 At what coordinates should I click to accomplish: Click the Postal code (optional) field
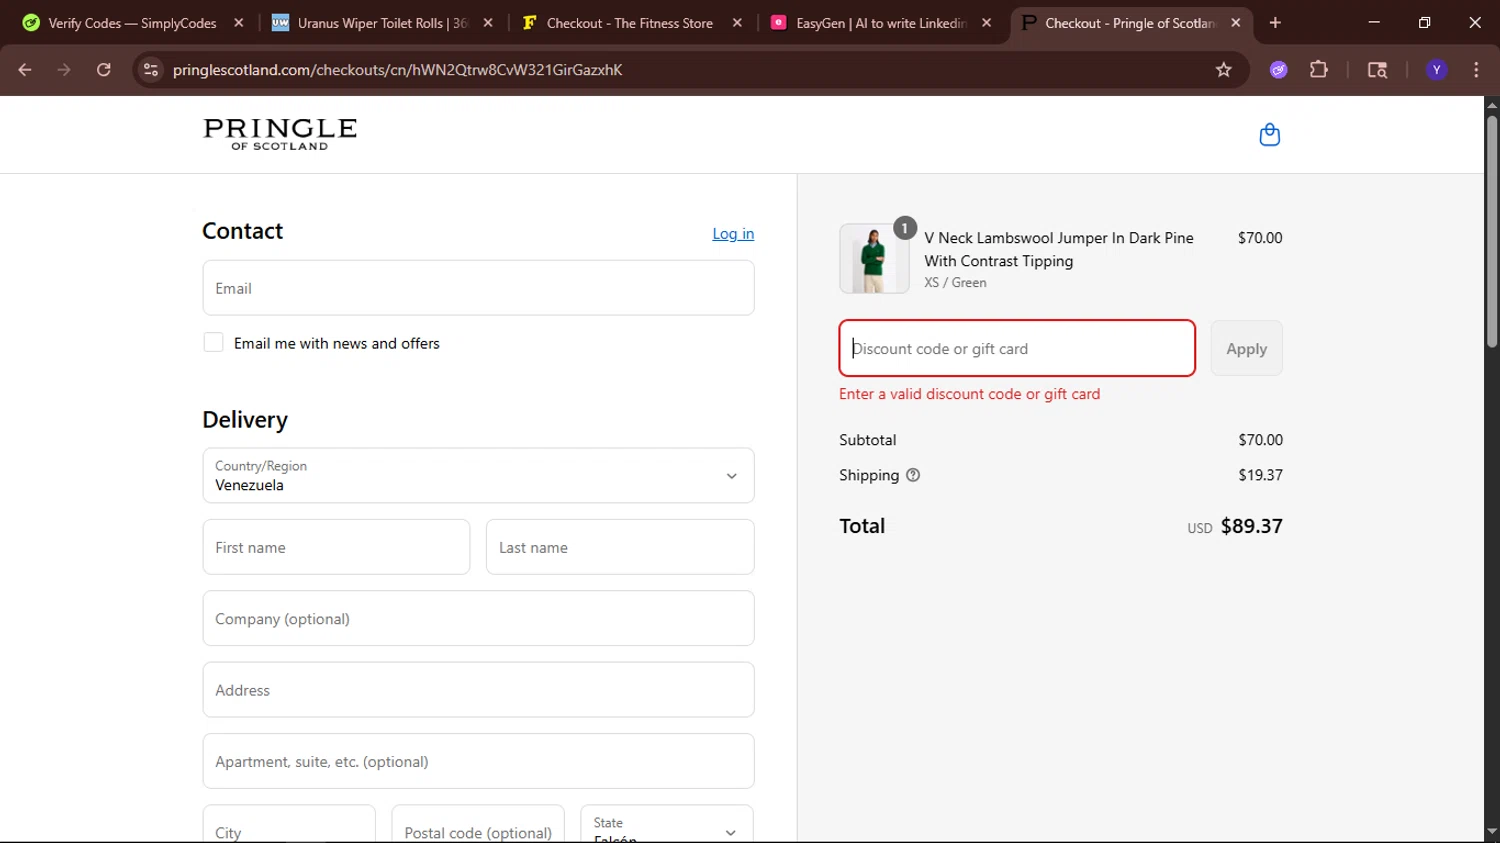pos(478,824)
